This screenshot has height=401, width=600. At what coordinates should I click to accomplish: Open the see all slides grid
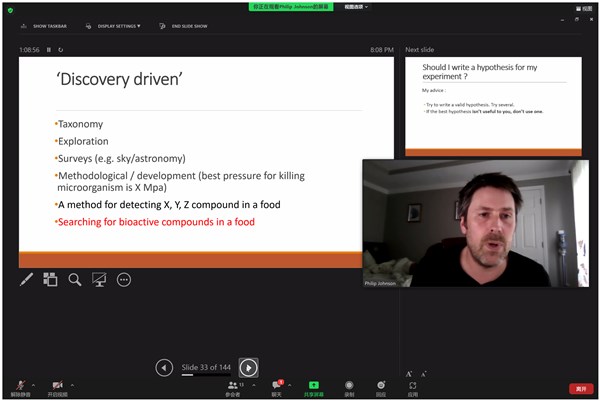(x=50, y=280)
